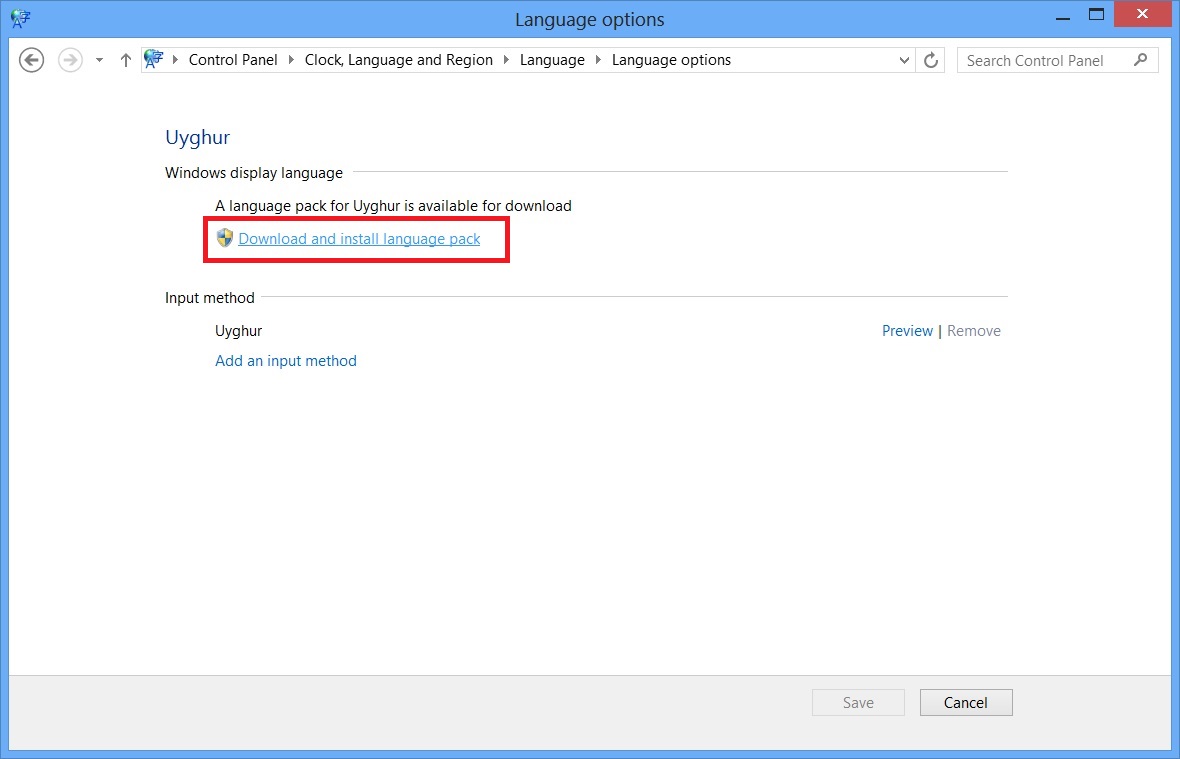
Task: Click the Forward navigation arrow
Action: click(70, 60)
